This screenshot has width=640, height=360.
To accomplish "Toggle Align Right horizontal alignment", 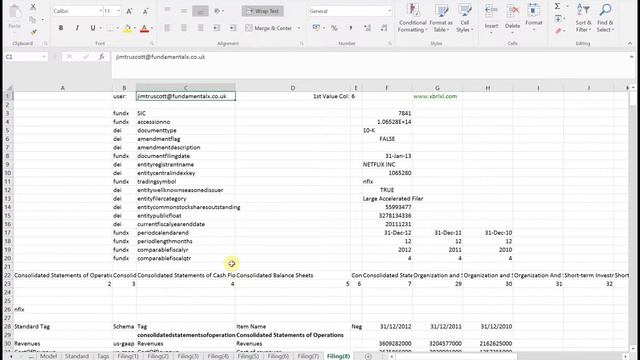I will [200, 28].
